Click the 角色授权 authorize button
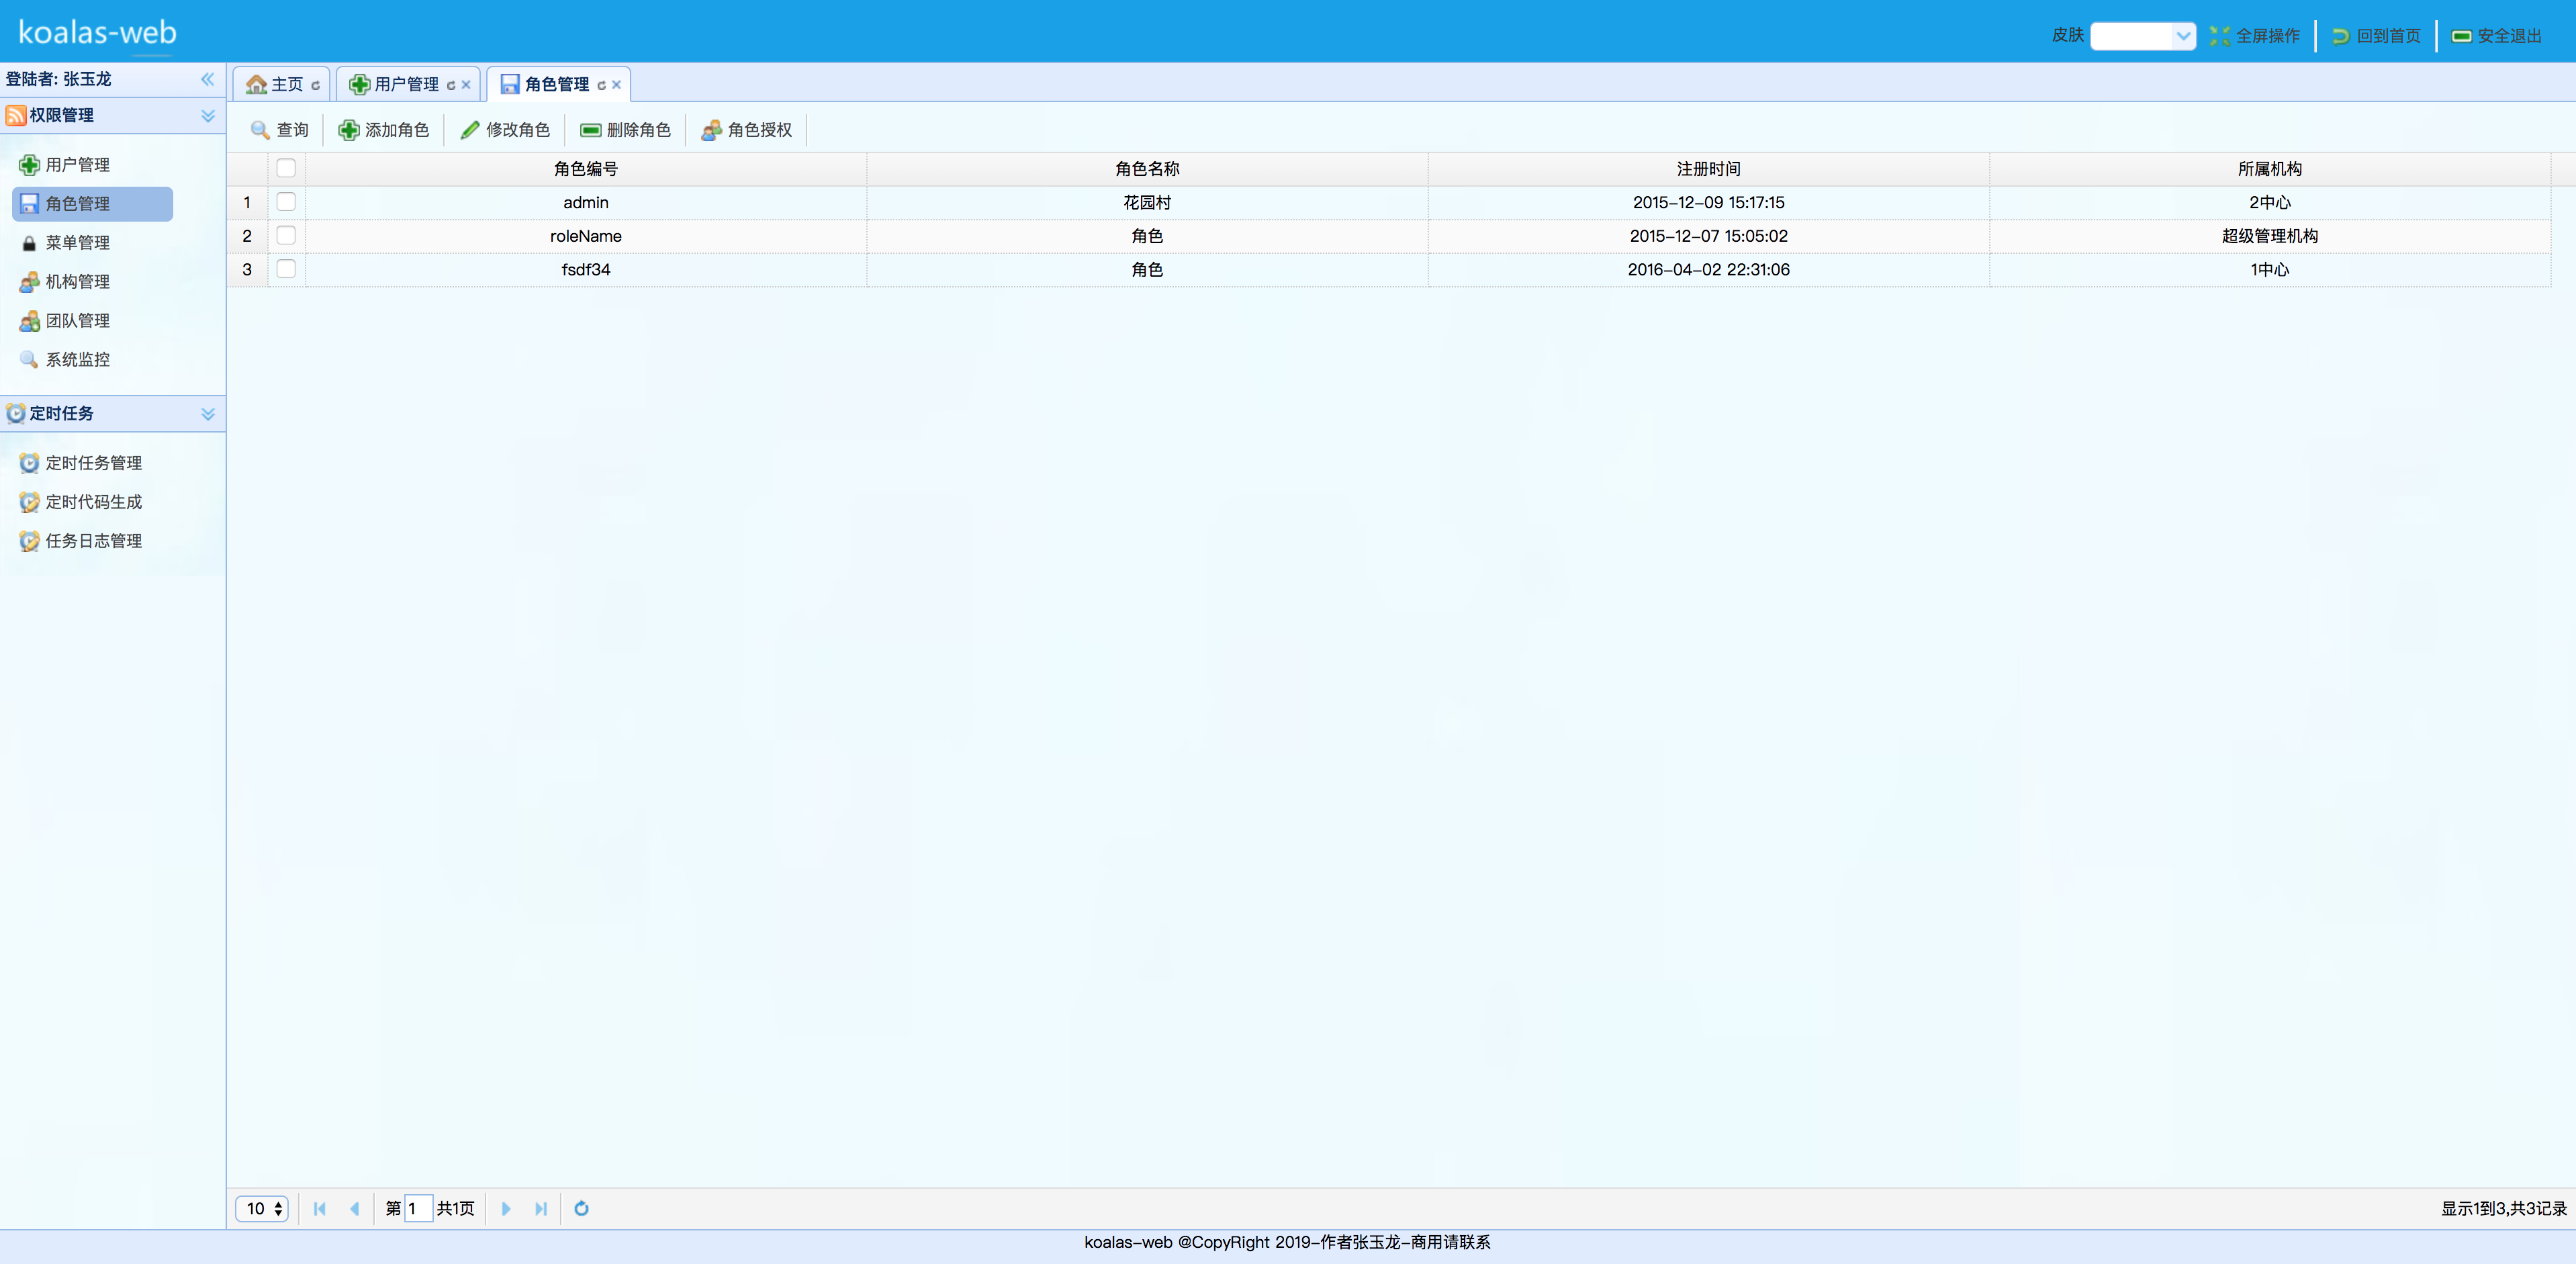This screenshot has width=2576, height=1264. [747, 130]
